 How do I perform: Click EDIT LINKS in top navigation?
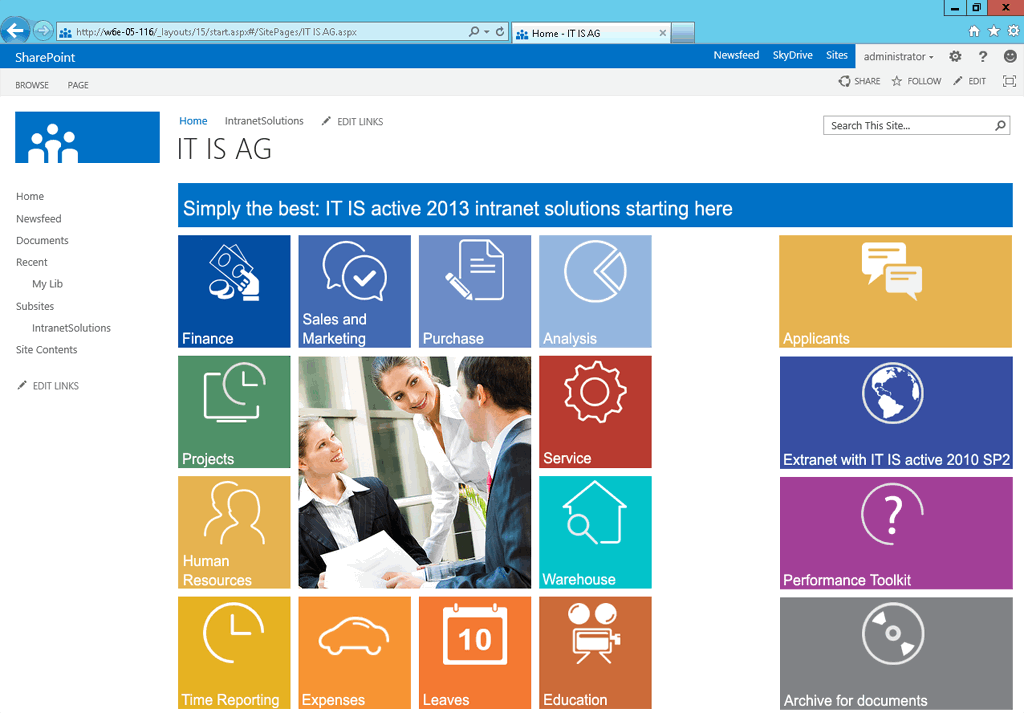(x=352, y=121)
